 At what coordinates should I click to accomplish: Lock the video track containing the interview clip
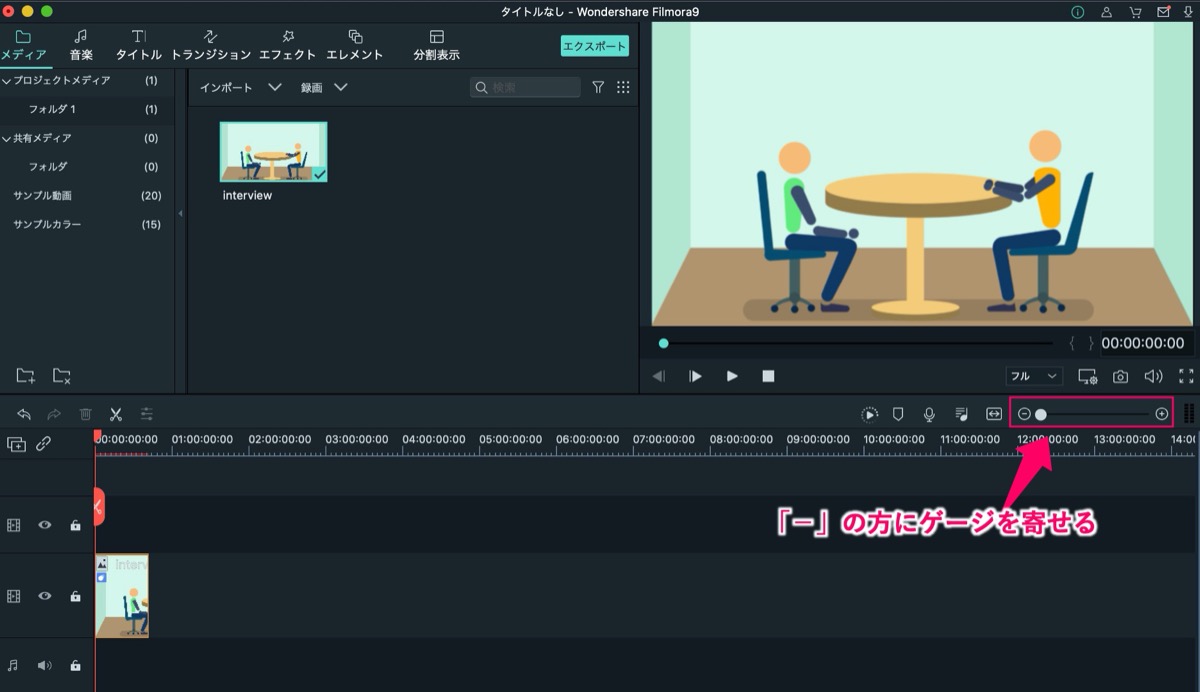[75, 596]
